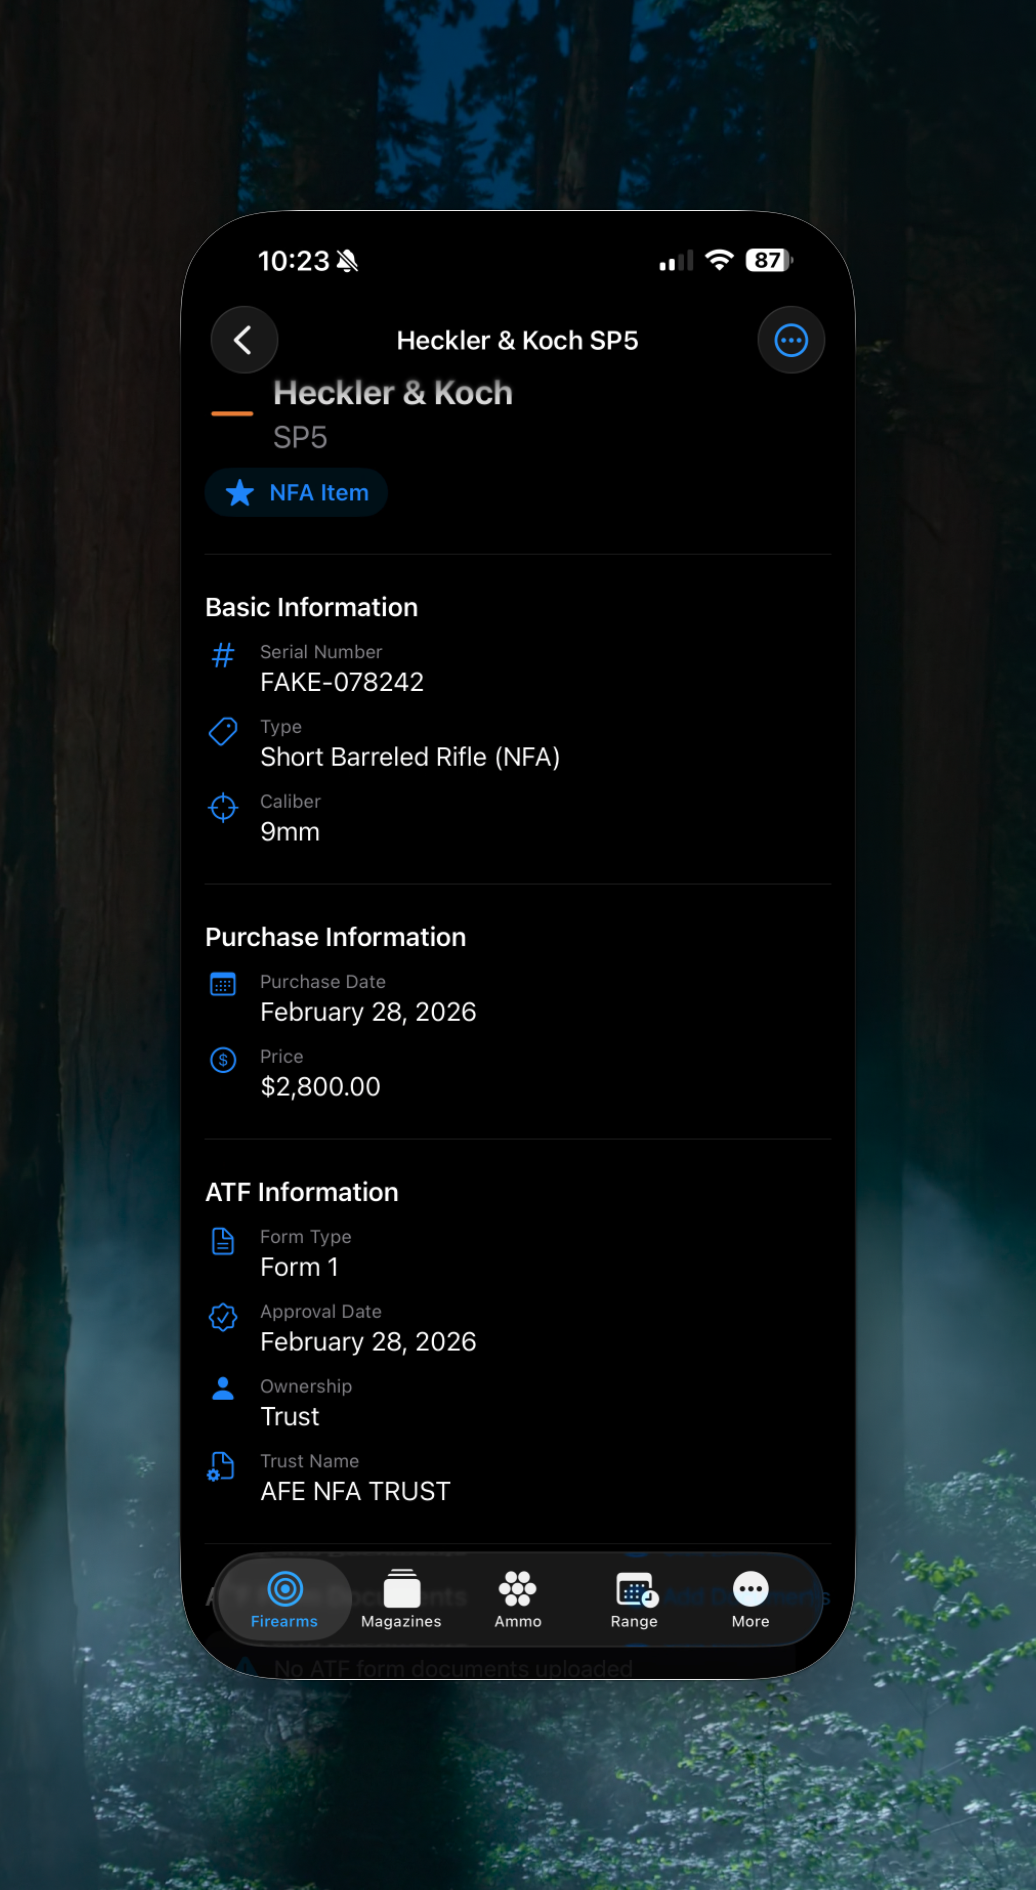Select approval date February 28, 2026
Viewport: 1036px width, 1890px height.
click(x=368, y=1342)
